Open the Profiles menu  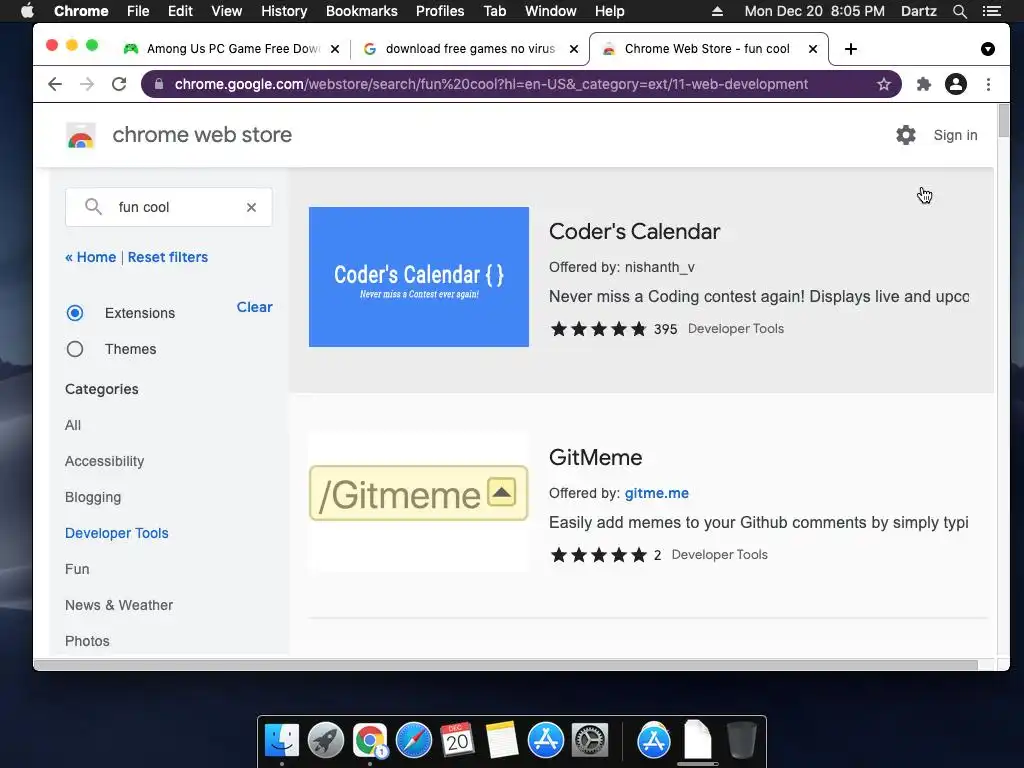[440, 11]
